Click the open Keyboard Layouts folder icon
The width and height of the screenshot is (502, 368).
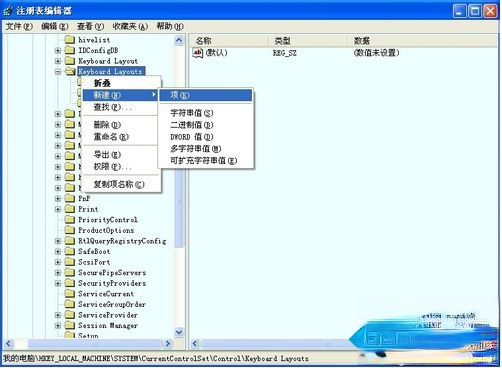tap(70, 71)
